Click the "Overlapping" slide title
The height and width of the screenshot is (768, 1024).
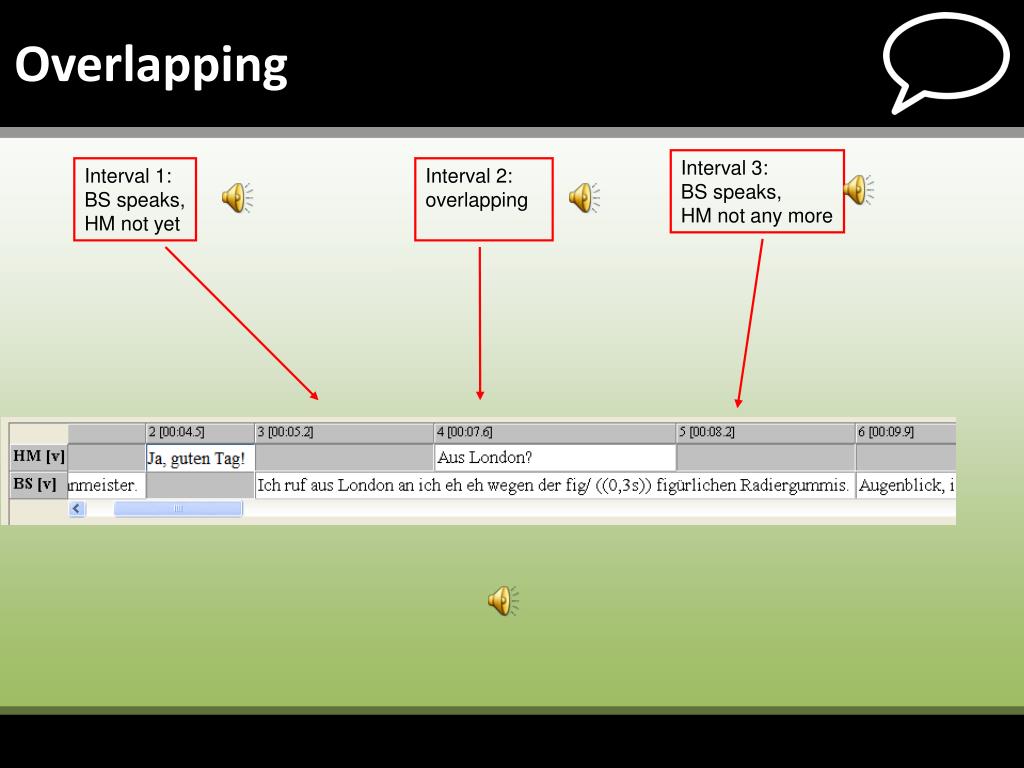pyautogui.click(x=151, y=65)
